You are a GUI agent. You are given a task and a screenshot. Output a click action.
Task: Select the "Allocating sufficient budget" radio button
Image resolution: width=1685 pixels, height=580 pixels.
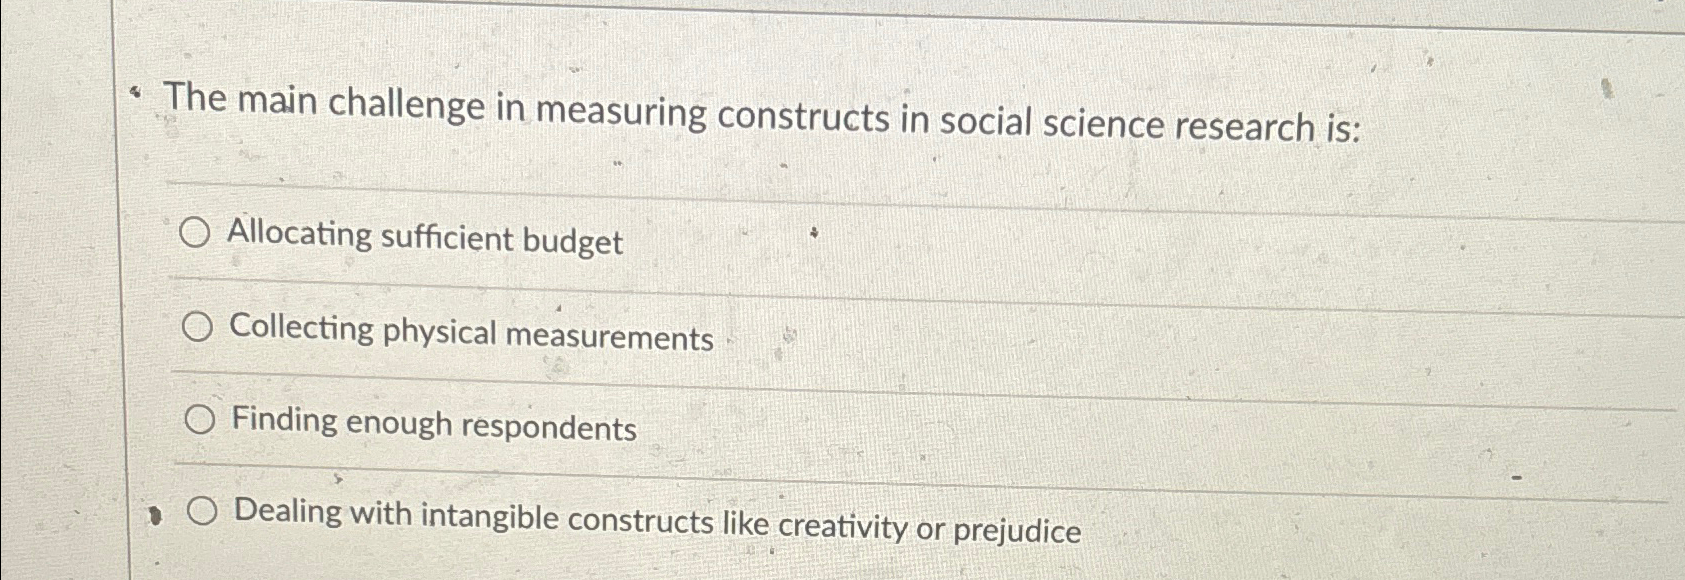pyautogui.click(x=198, y=233)
